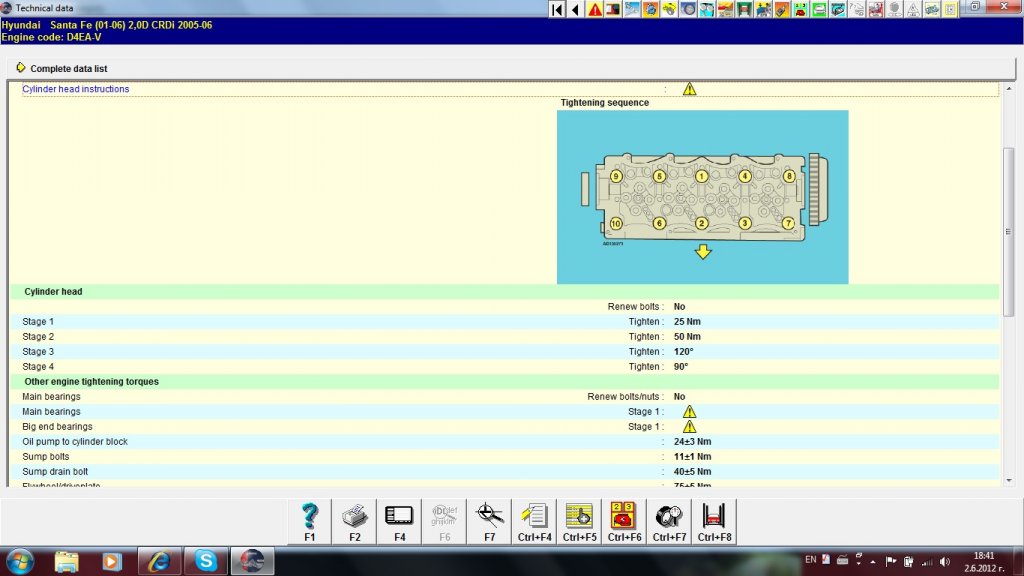Open the Big end bearings warning icon
Viewport: 1024px width, 576px height.
[689, 427]
